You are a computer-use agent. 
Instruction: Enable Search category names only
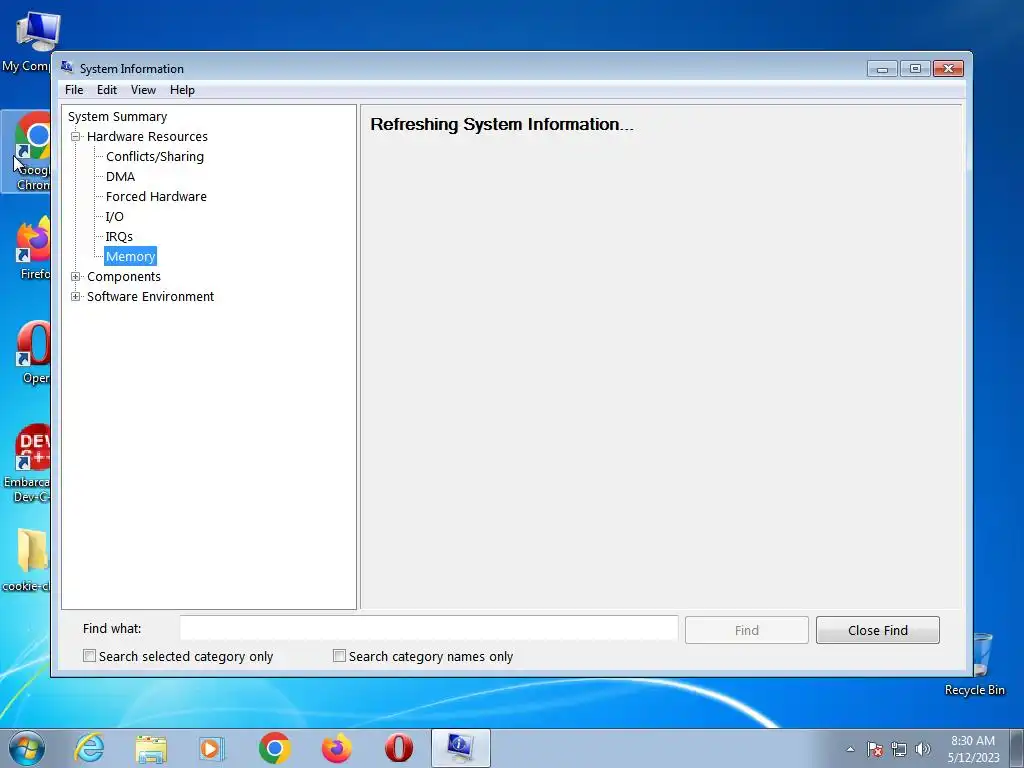(339, 656)
